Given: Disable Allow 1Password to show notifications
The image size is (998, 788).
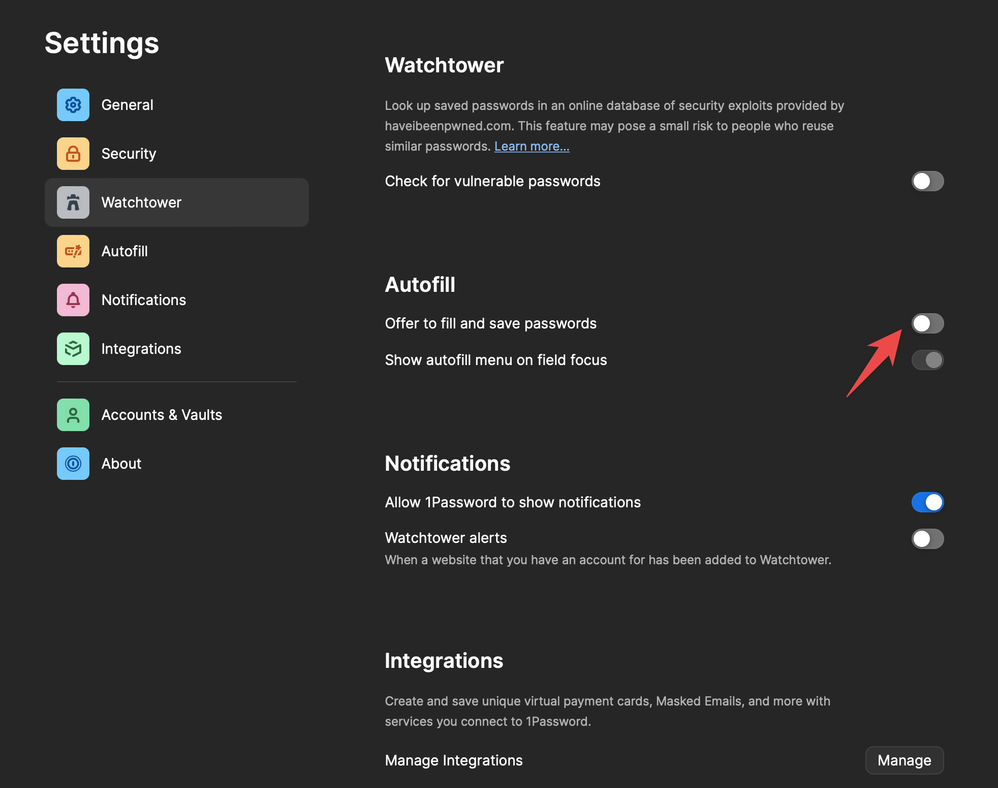Looking at the screenshot, I should pos(927,502).
